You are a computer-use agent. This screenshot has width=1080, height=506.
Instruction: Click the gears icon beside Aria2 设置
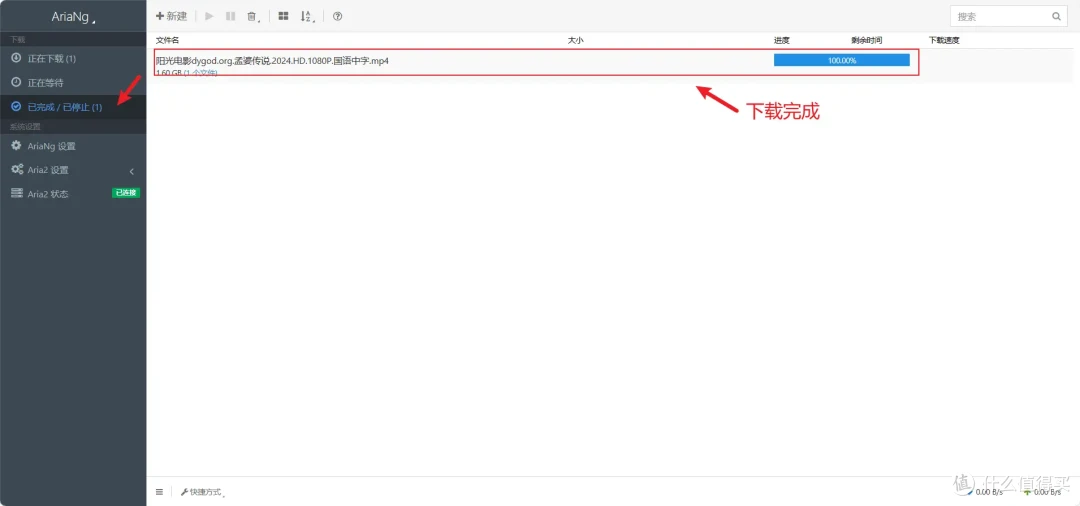click(17, 169)
